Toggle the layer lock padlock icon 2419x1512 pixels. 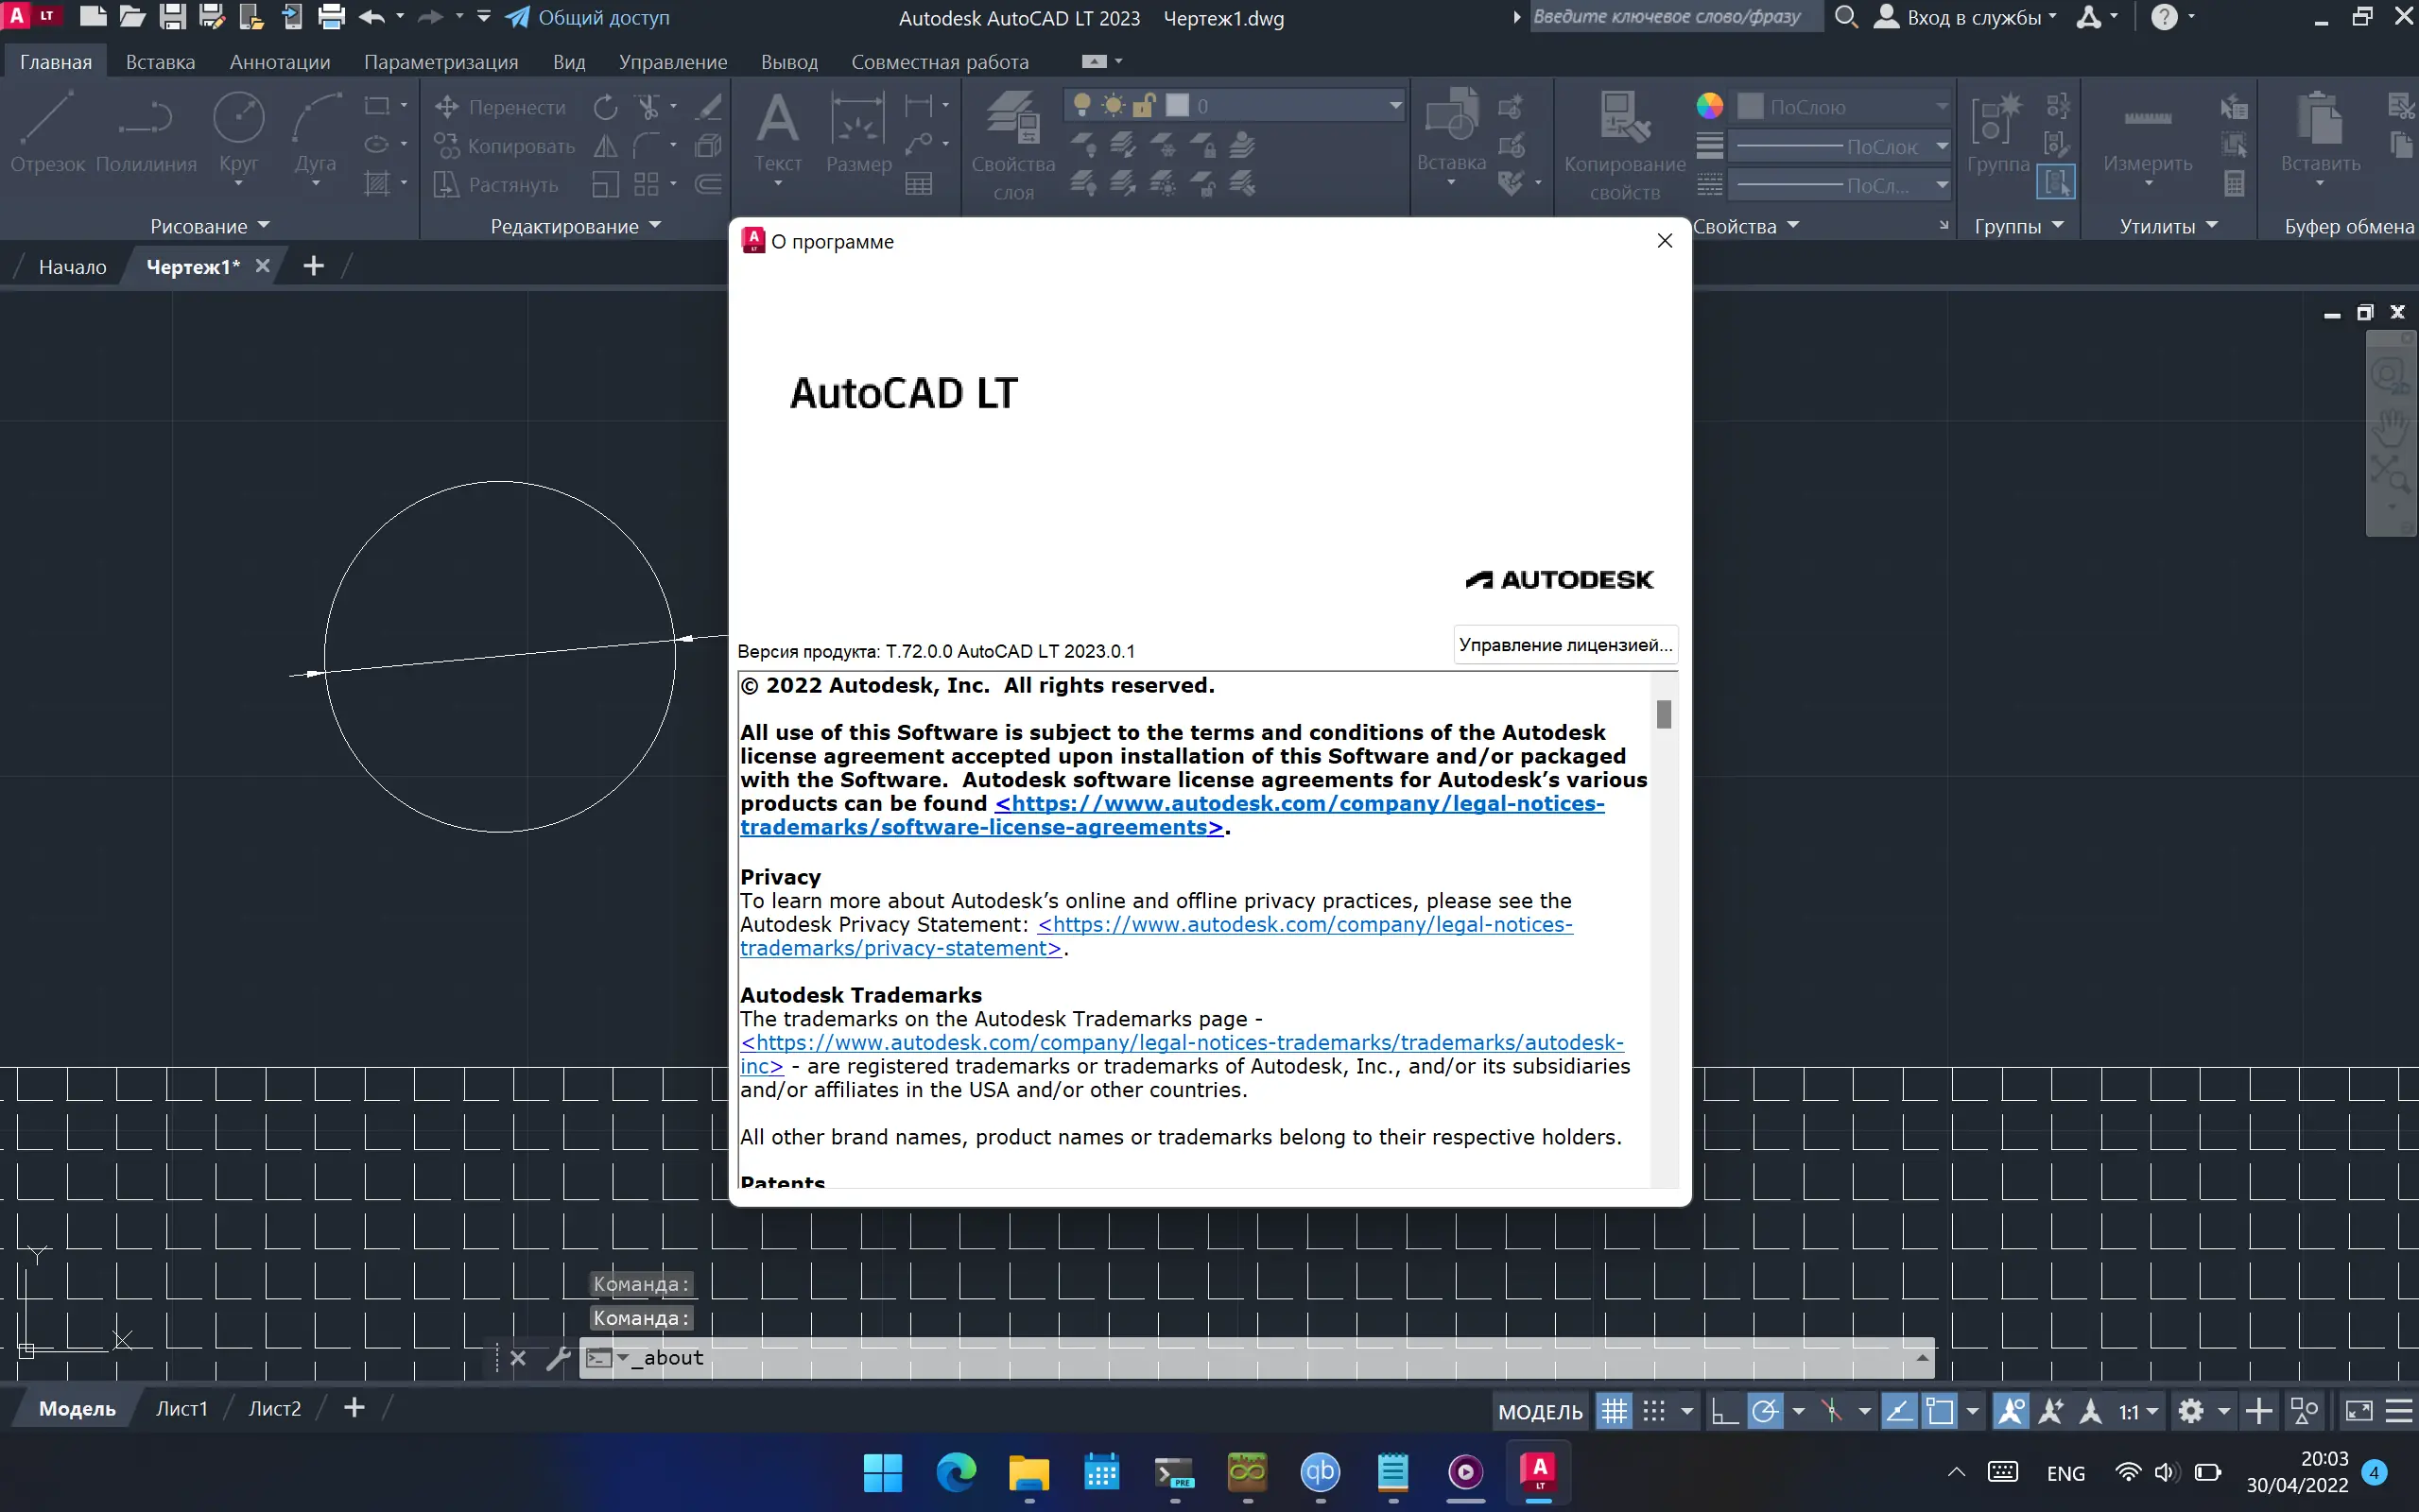click(x=1143, y=105)
